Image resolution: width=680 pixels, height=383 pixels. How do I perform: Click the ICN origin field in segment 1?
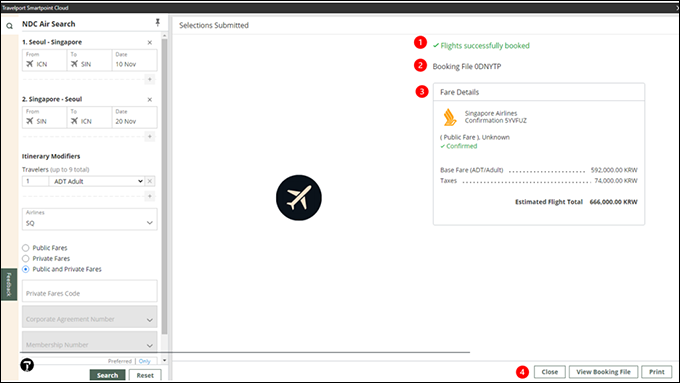point(45,60)
